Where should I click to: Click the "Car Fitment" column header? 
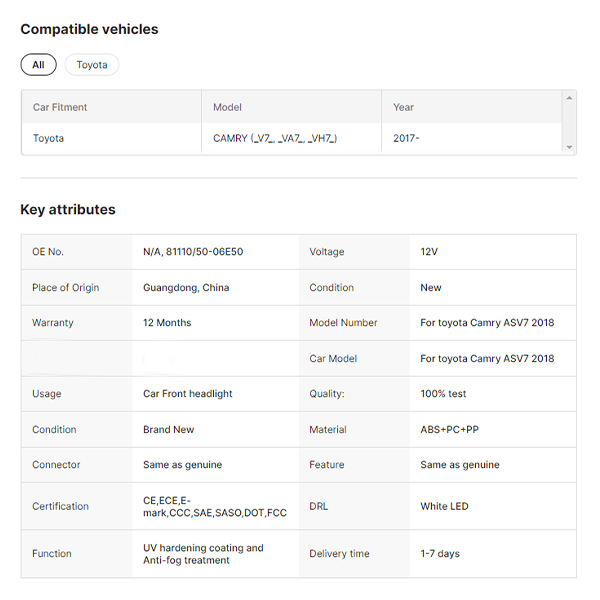point(60,107)
